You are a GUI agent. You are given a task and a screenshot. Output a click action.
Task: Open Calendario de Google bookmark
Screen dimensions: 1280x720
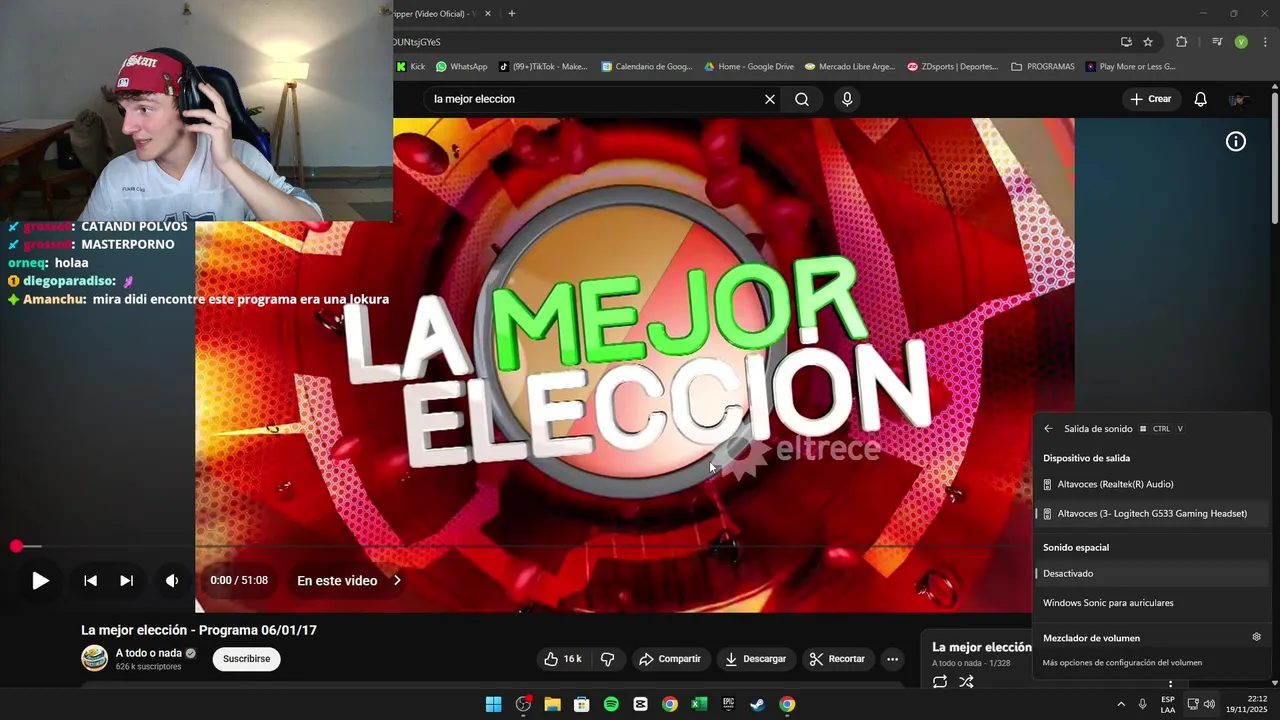coord(647,67)
